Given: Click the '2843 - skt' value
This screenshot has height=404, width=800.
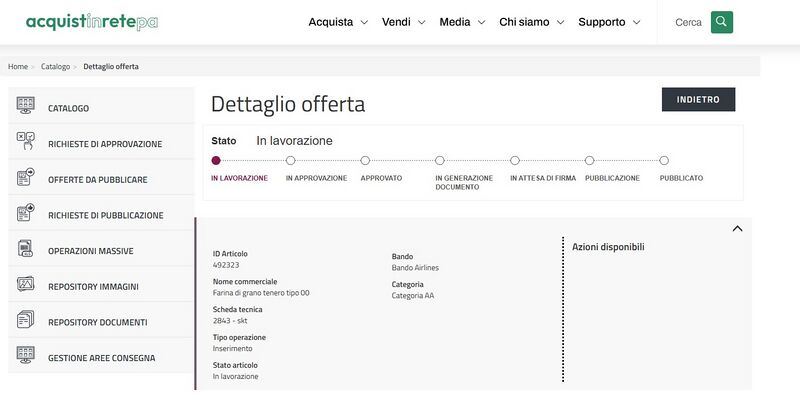Looking at the screenshot, I should [230, 320].
